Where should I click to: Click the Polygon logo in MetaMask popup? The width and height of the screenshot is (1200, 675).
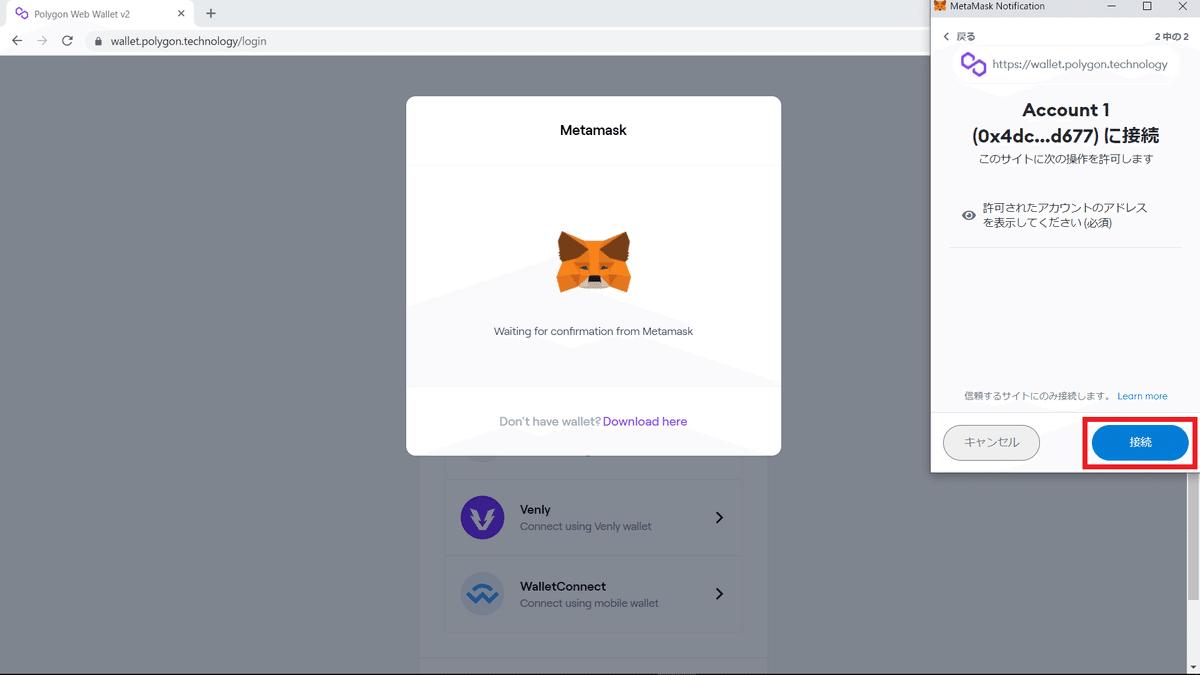coord(973,64)
